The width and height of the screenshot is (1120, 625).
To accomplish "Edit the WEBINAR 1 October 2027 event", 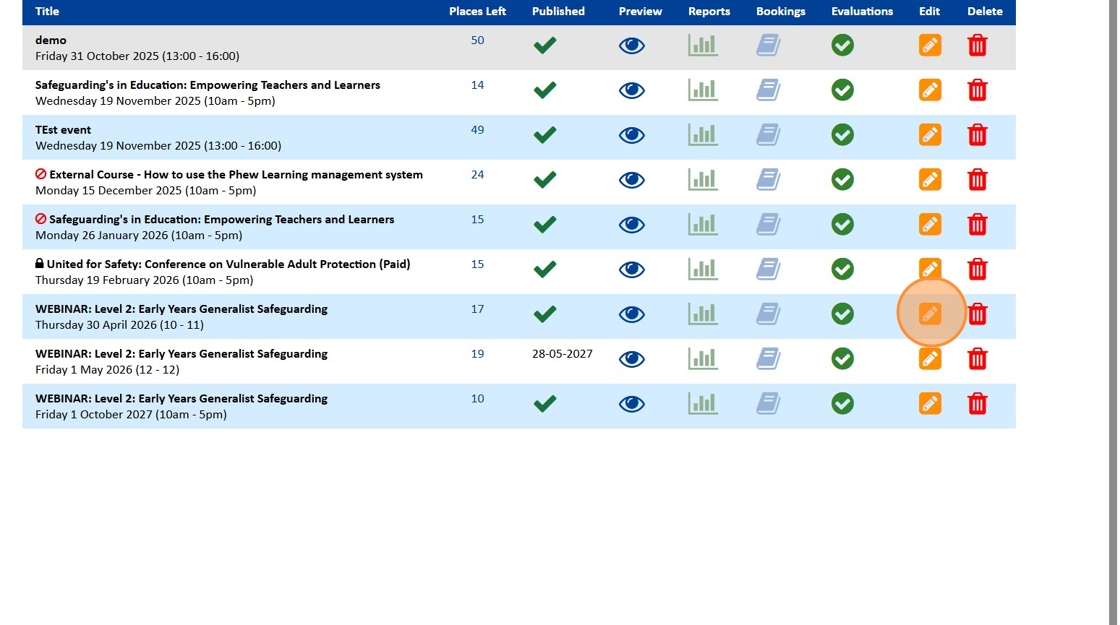I will [x=930, y=404].
